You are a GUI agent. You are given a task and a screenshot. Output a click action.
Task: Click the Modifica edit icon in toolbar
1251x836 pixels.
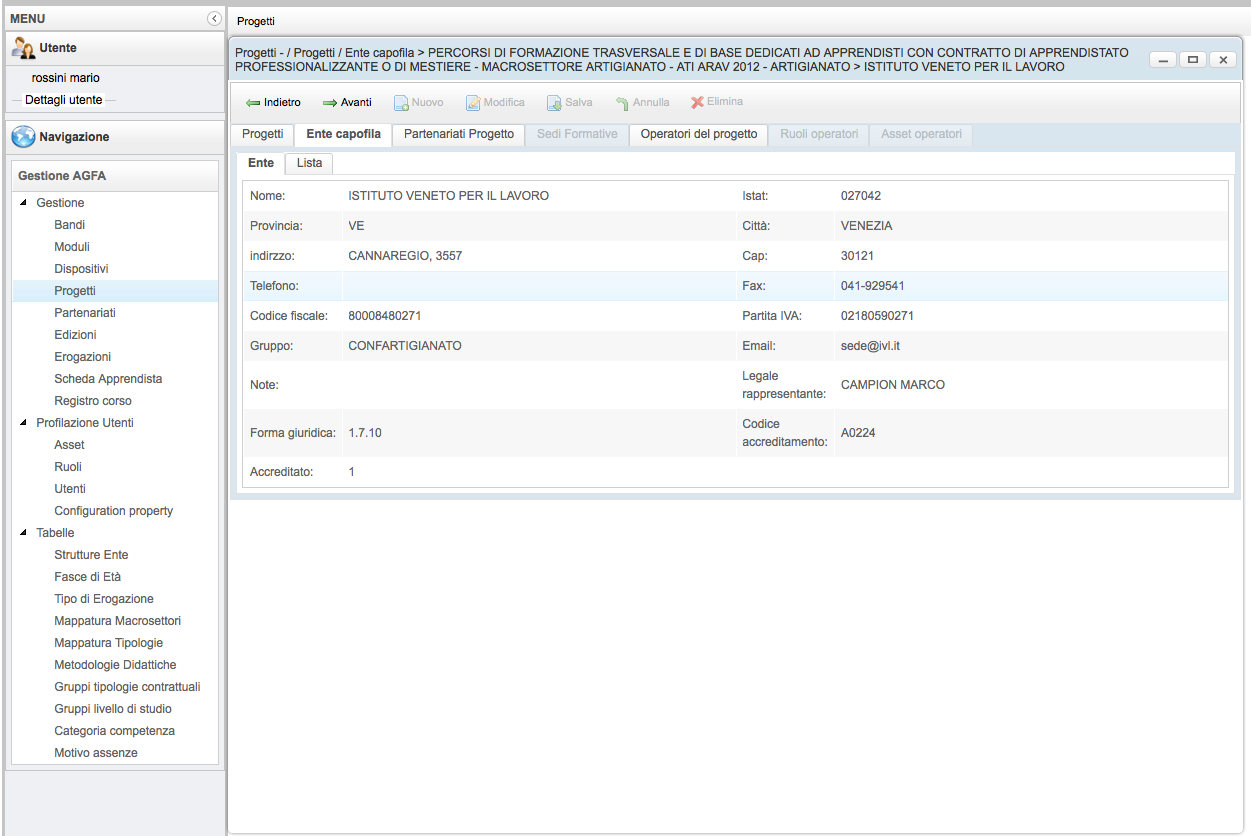(x=473, y=103)
